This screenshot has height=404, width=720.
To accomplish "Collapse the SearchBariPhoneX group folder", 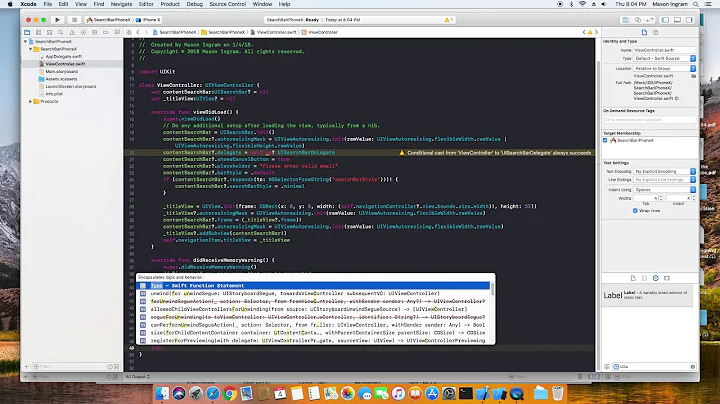I will (x=30, y=49).
